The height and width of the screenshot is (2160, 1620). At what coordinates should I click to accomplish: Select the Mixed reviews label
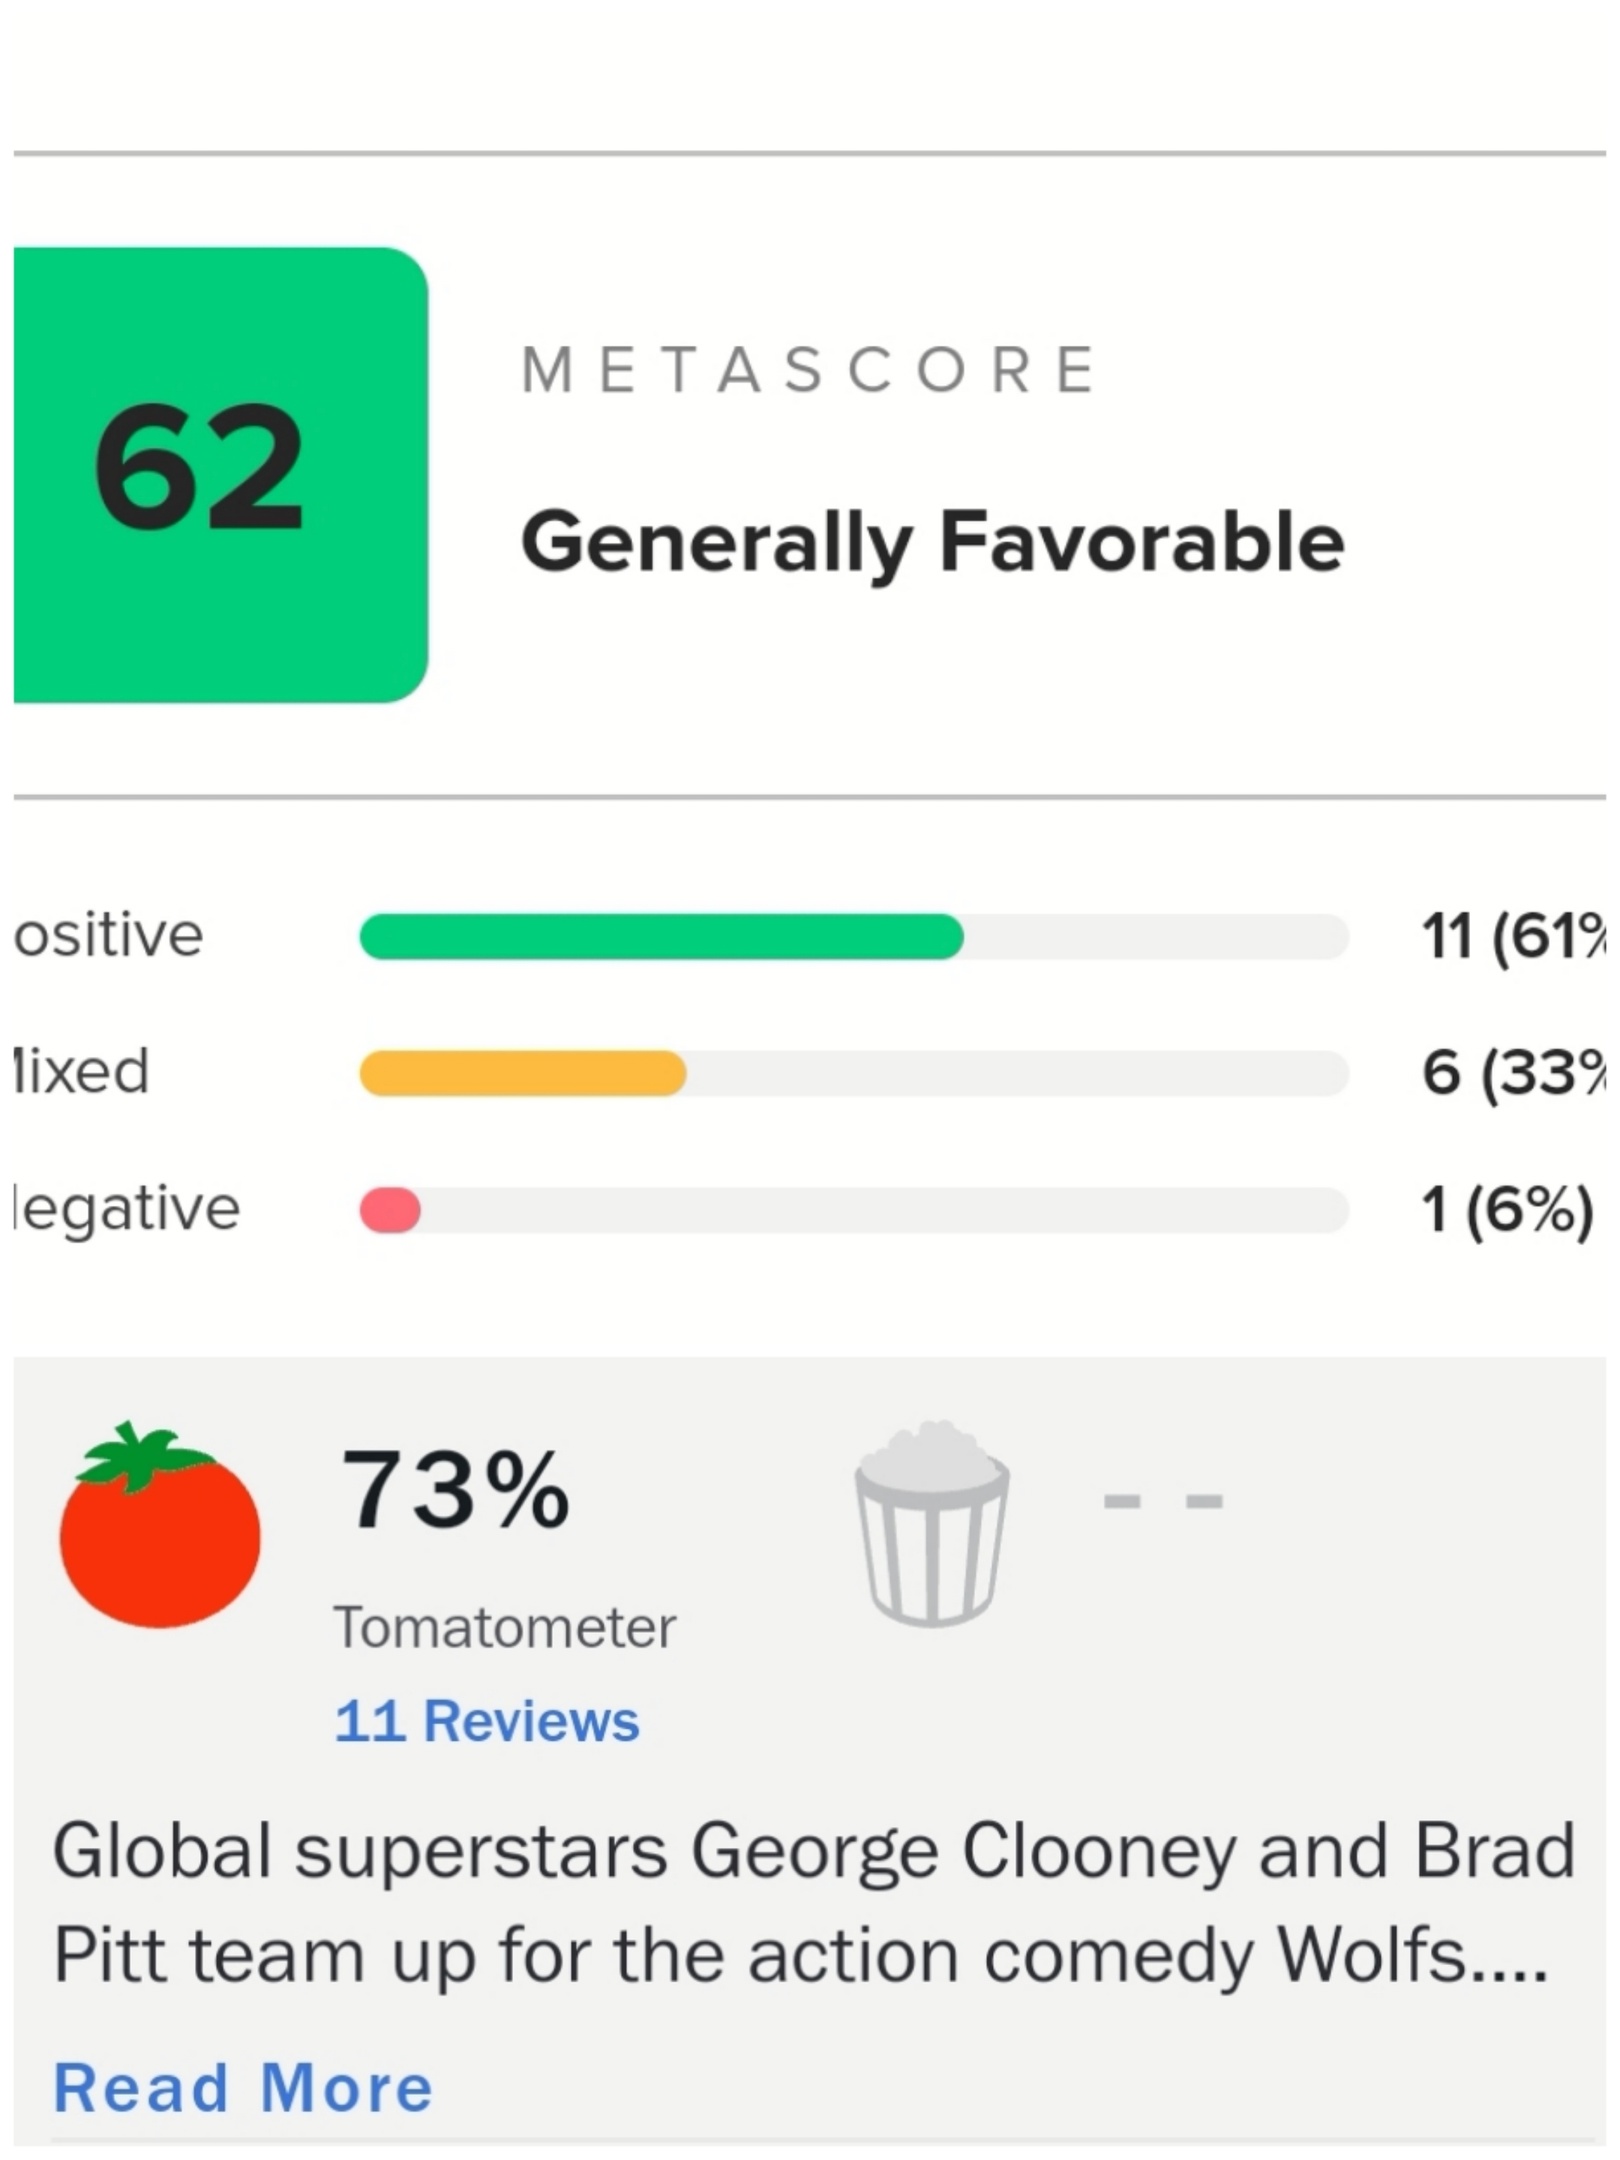(x=80, y=1071)
